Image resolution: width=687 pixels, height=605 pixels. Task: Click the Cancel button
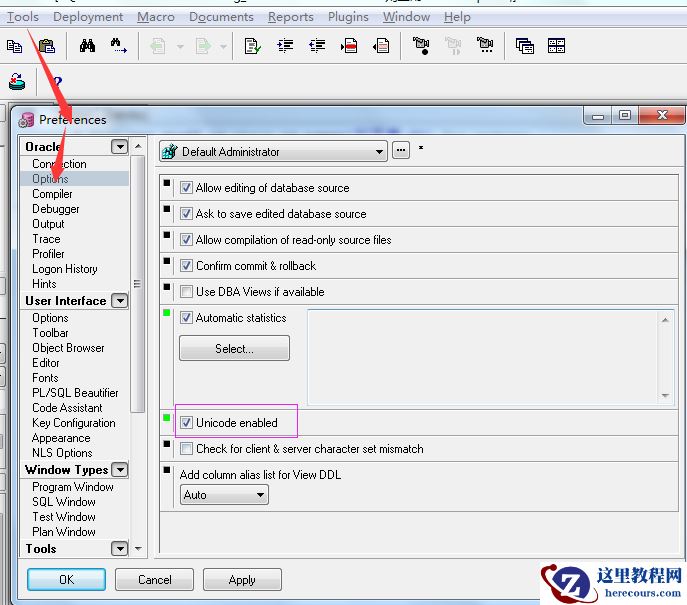point(154,580)
